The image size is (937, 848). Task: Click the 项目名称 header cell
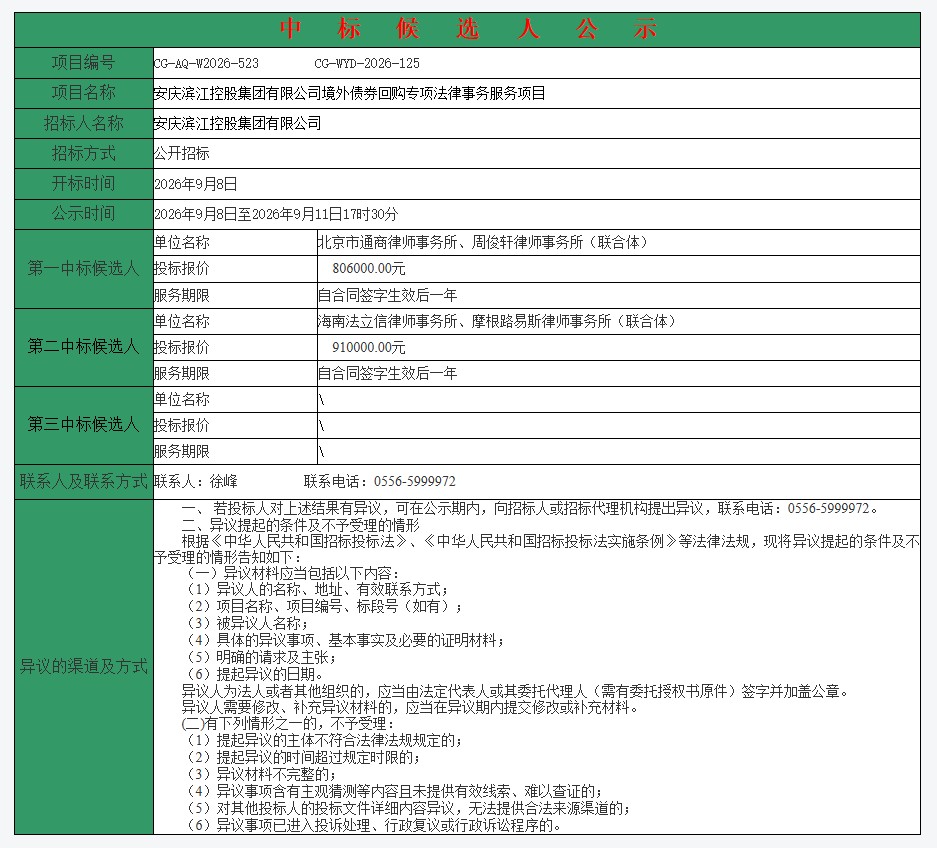point(84,93)
